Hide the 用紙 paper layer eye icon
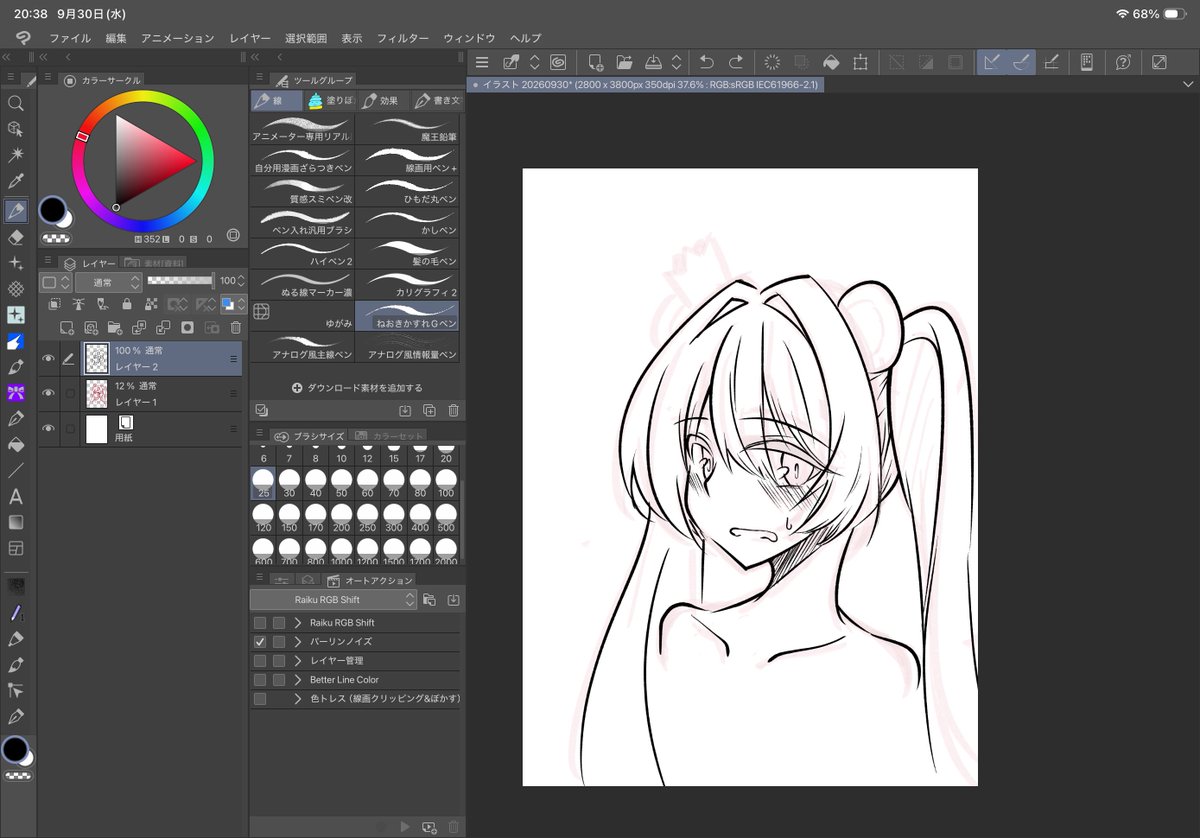 point(47,428)
